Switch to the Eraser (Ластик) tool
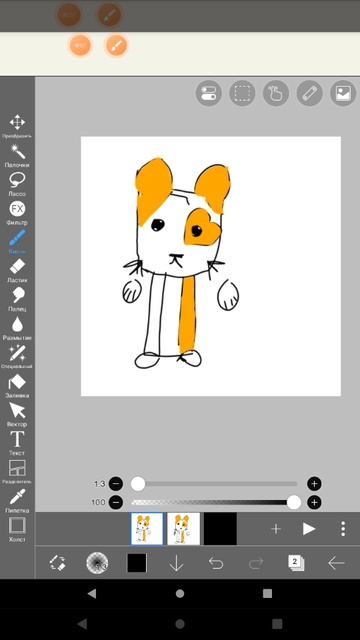Image resolution: width=360 pixels, height=640 pixels. click(17, 271)
